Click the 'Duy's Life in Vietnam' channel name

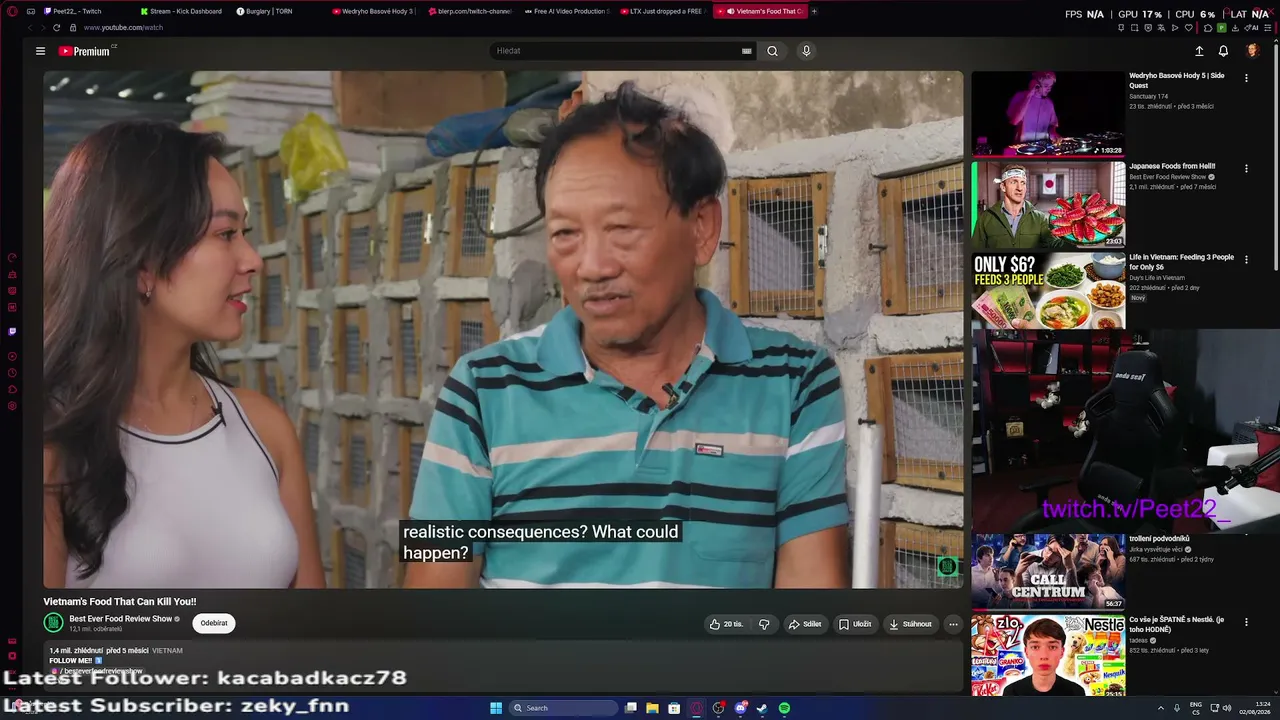(1157, 278)
